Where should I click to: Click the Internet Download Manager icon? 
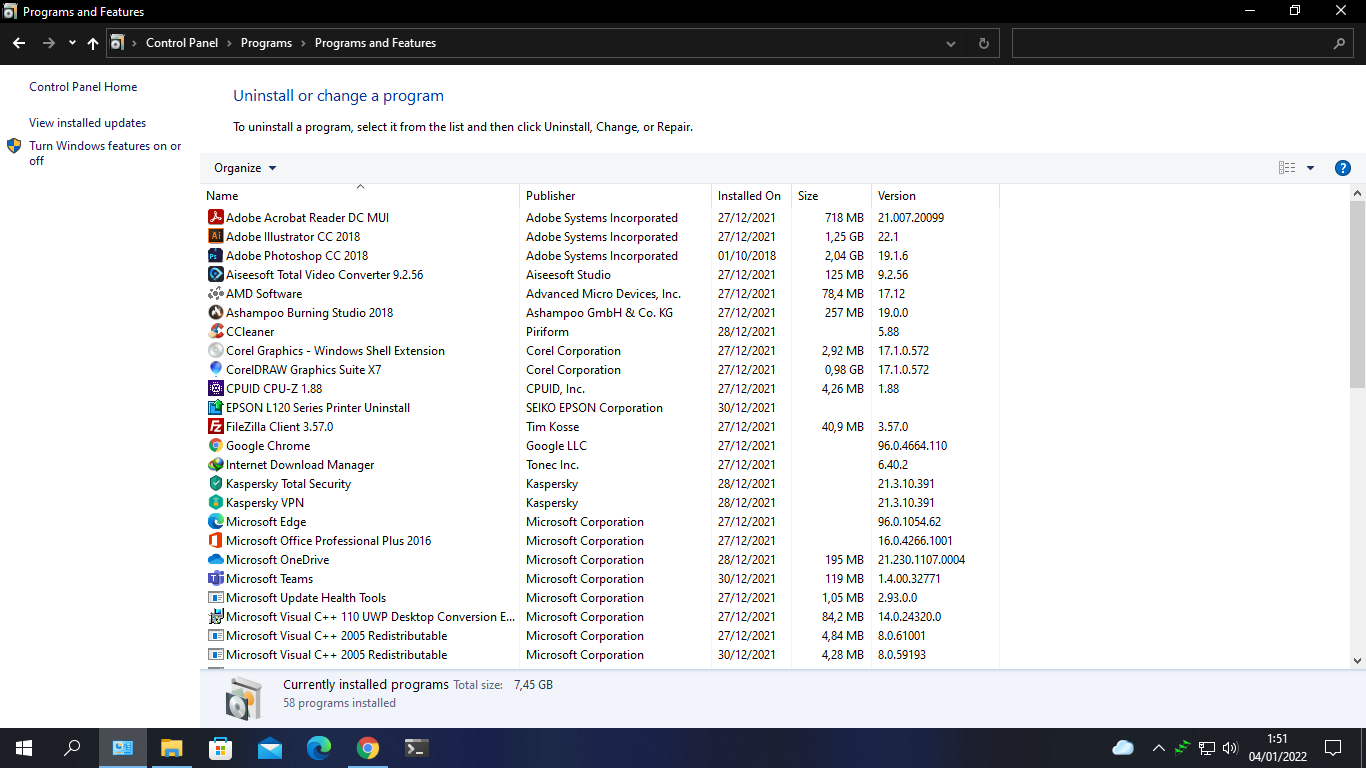coord(215,465)
